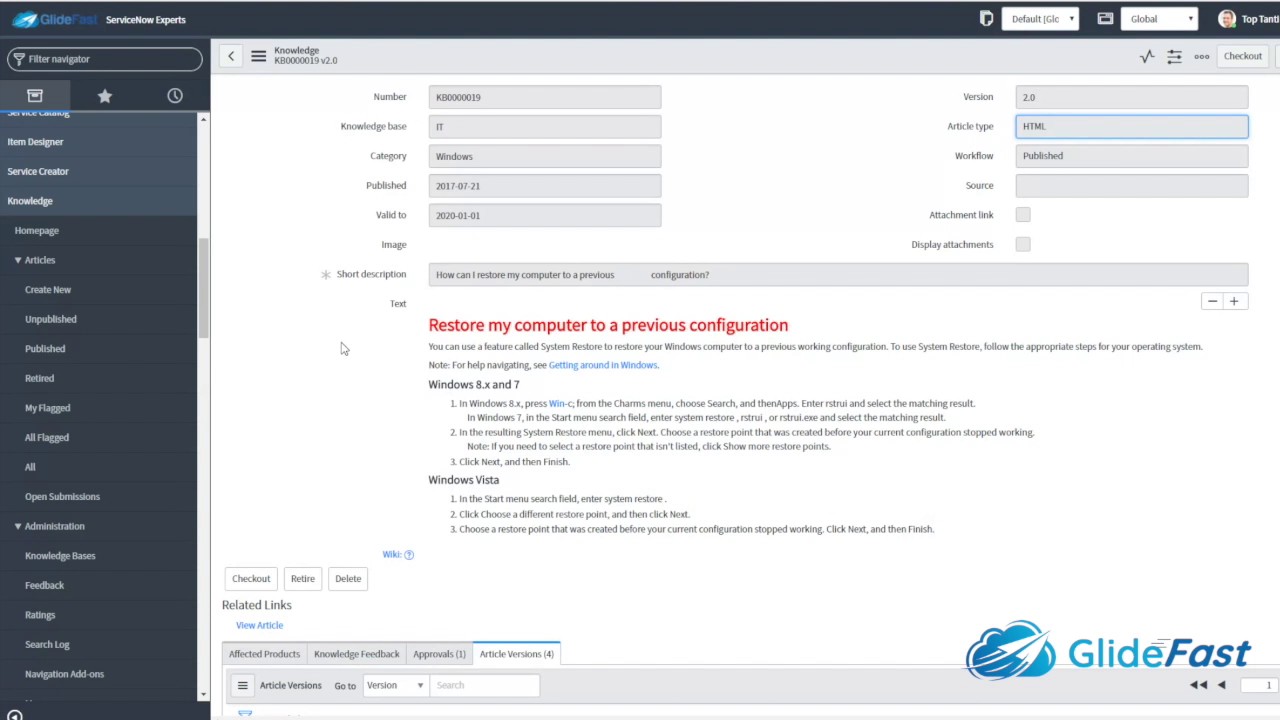Image resolution: width=1280 pixels, height=720 pixels.
Task: Click the Filter navigator field
Action: point(105,59)
